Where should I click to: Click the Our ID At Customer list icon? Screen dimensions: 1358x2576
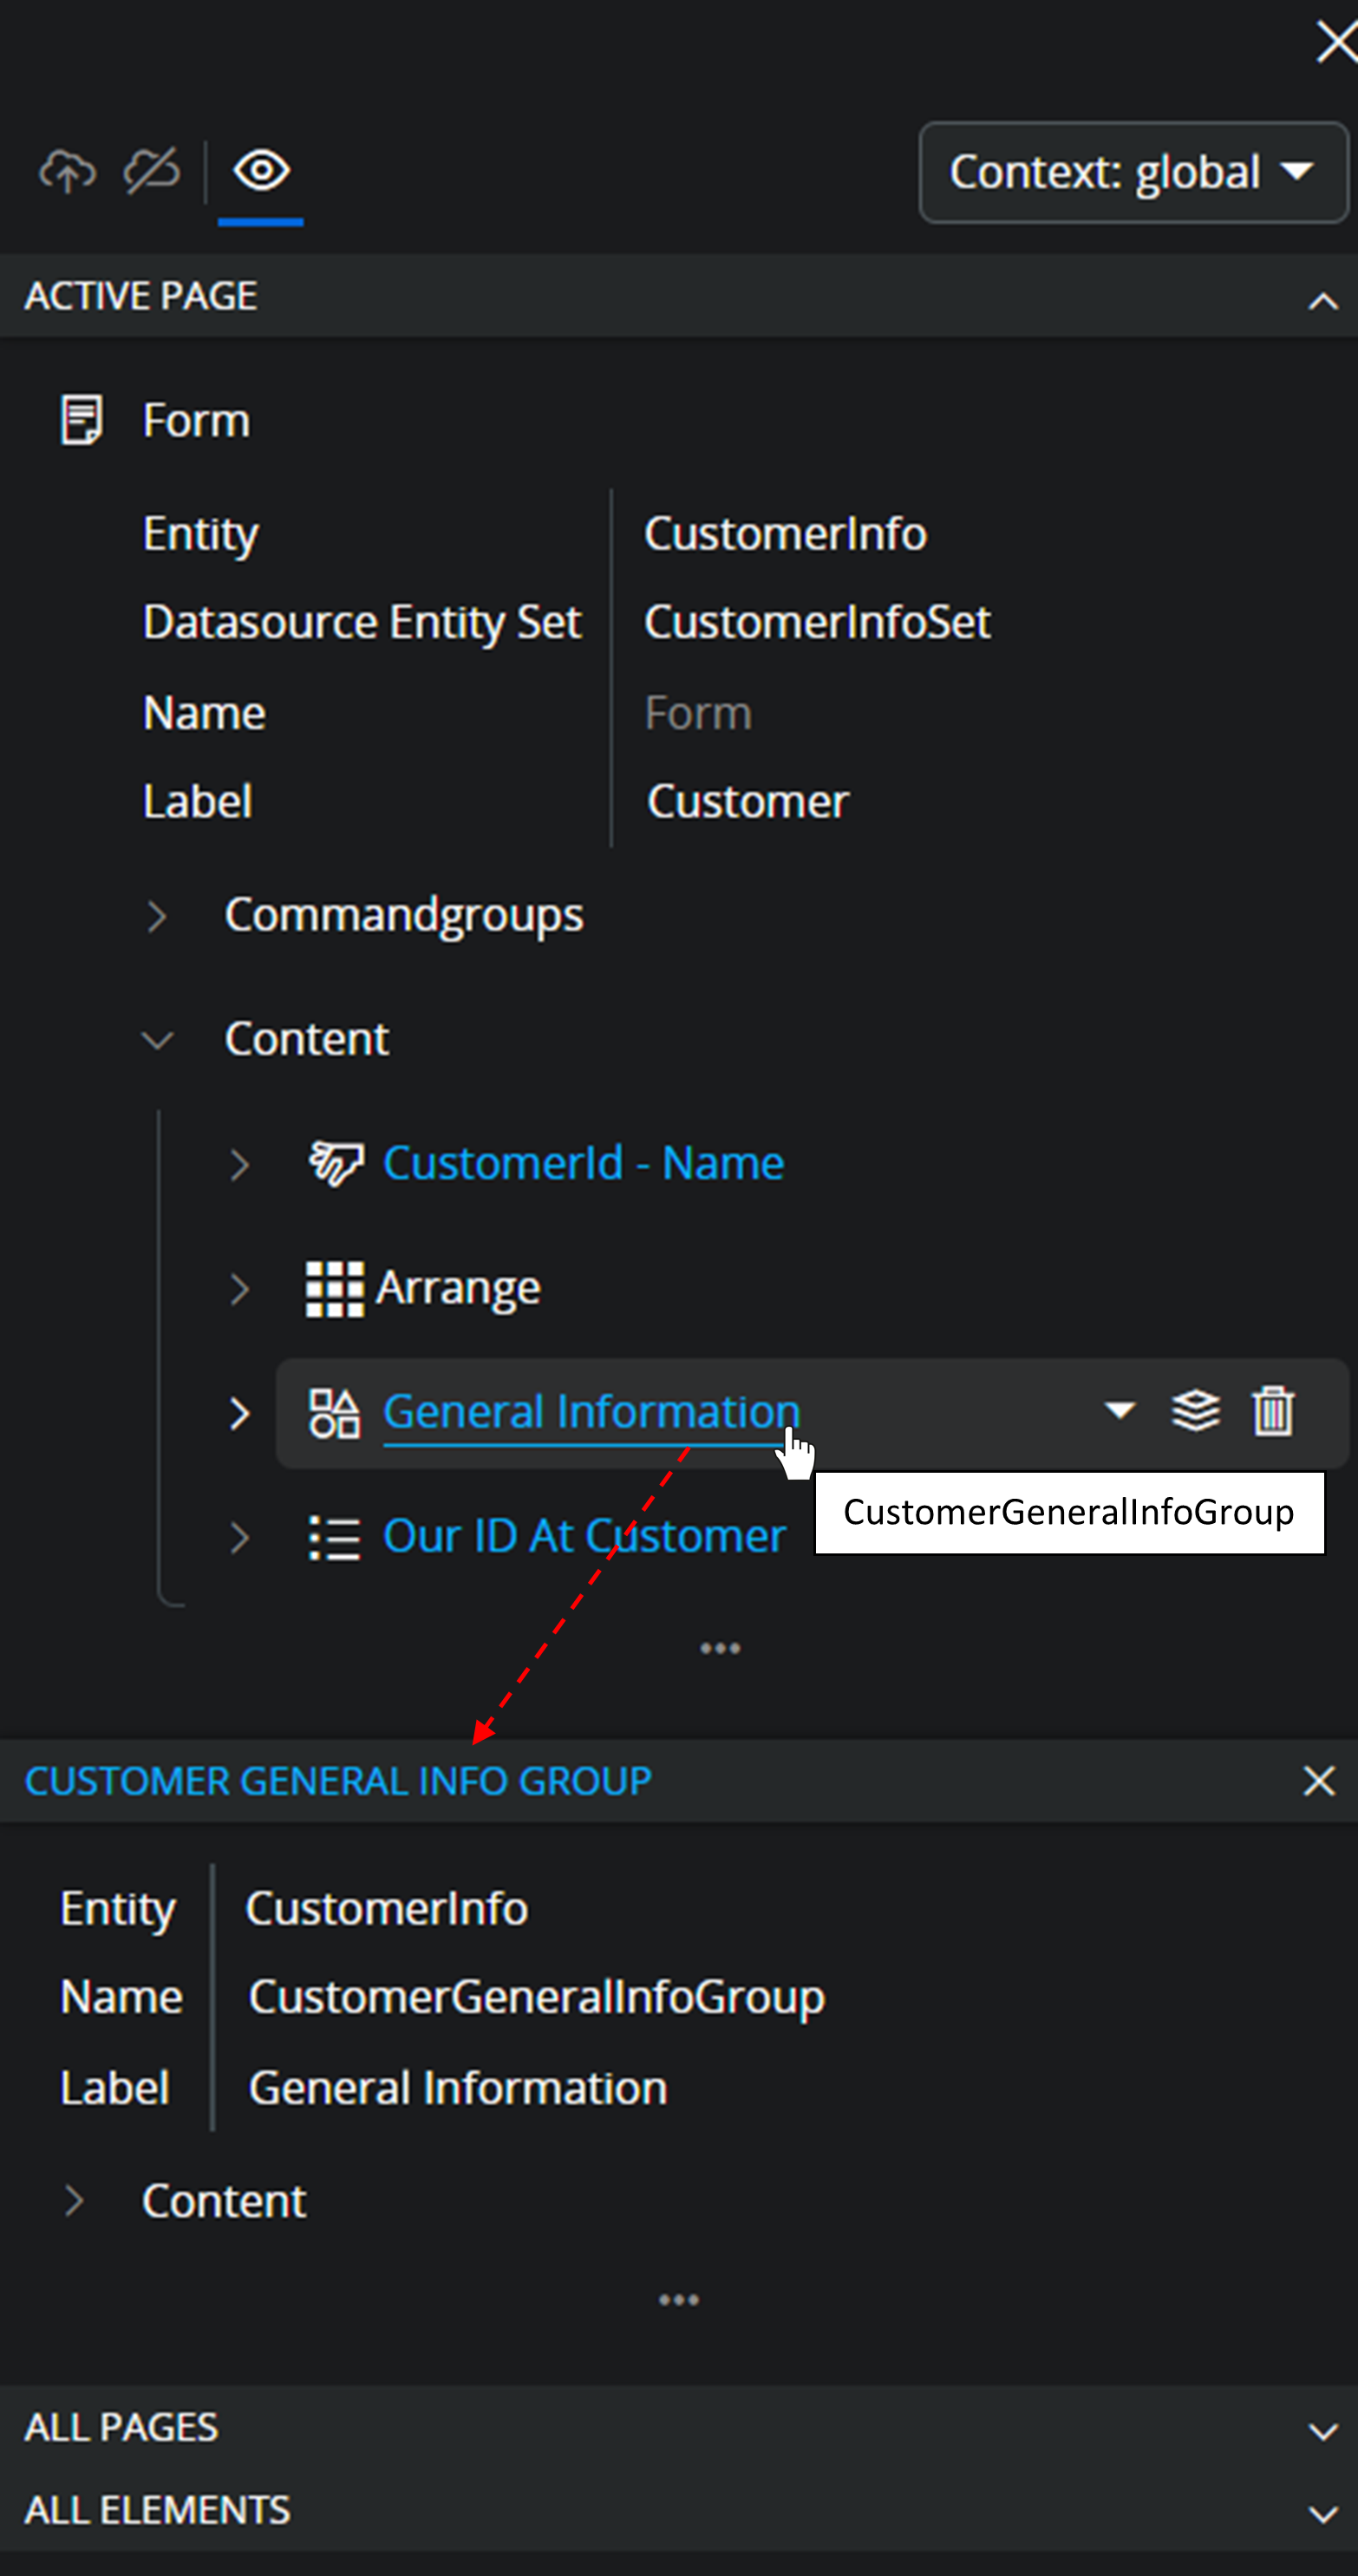pos(334,1537)
